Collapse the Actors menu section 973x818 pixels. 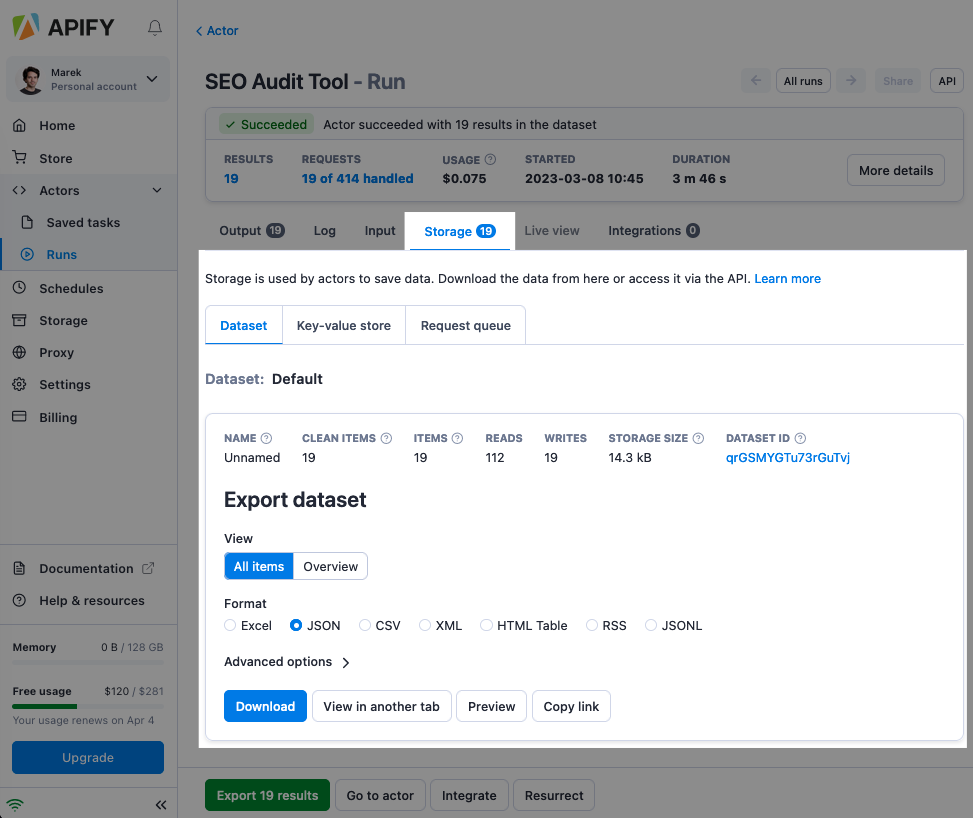[156, 190]
